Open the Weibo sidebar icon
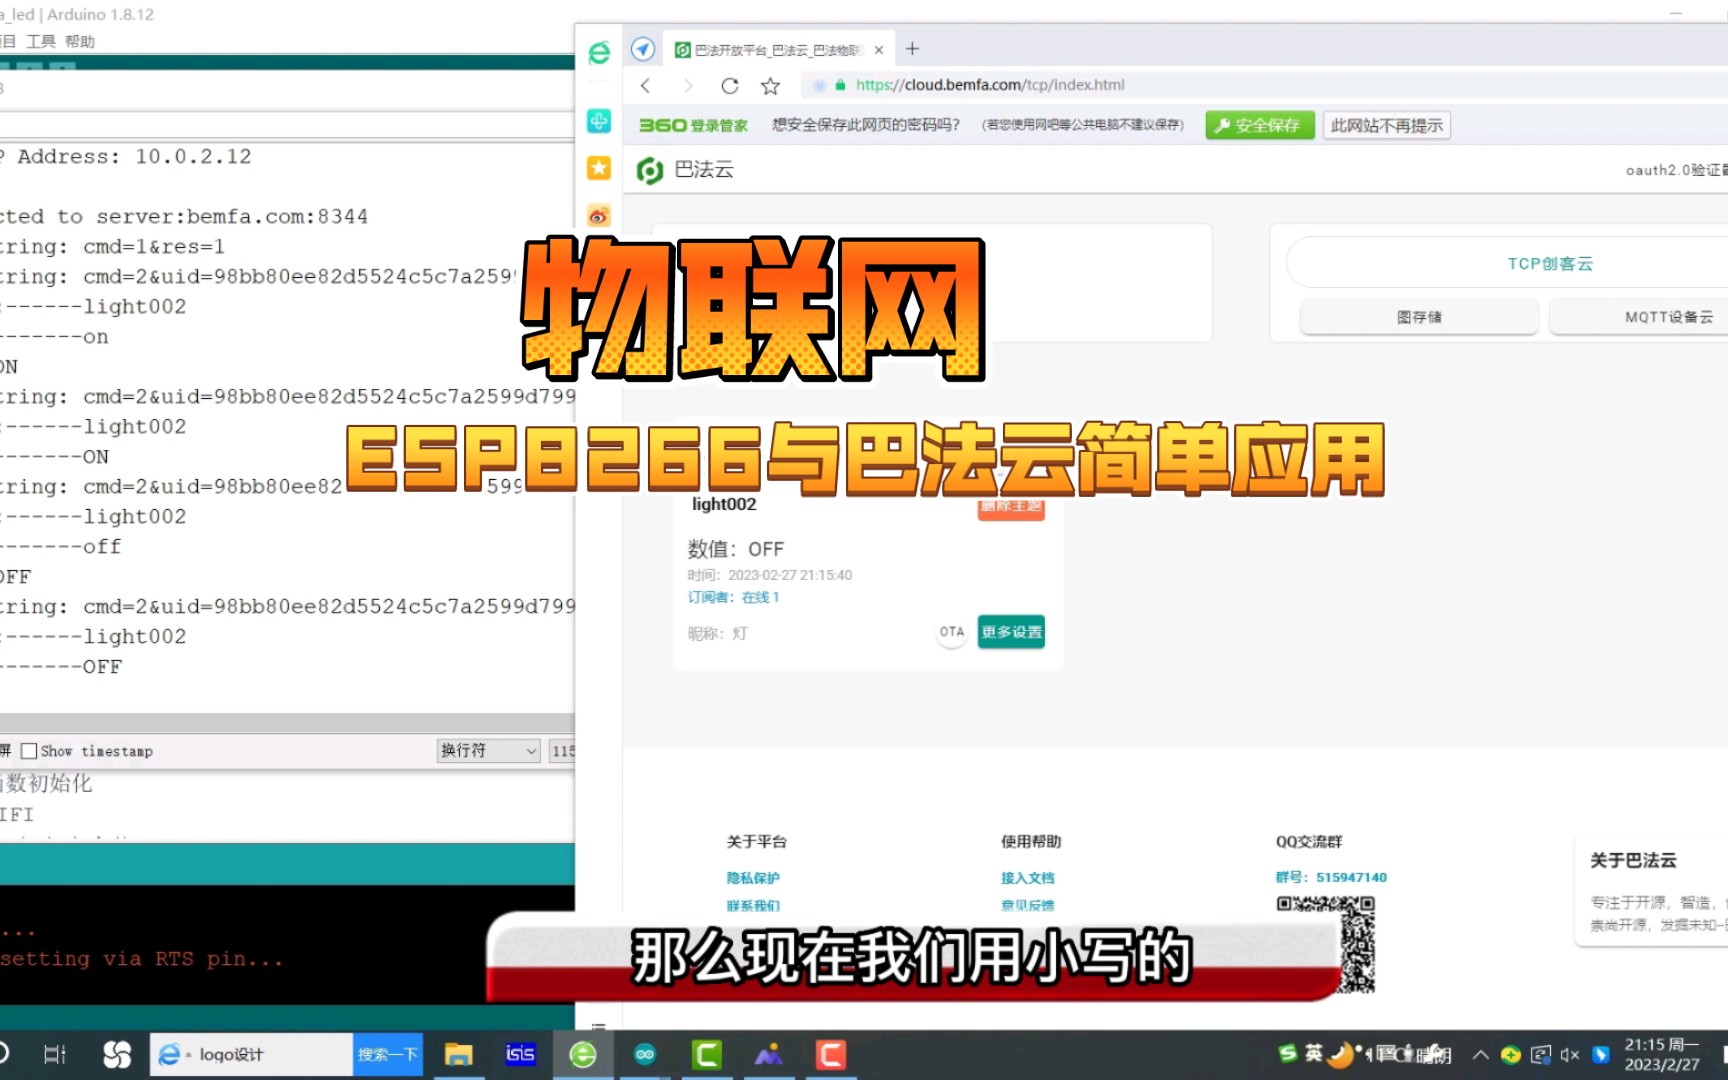This screenshot has width=1728, height=1080. click(599, 216)
